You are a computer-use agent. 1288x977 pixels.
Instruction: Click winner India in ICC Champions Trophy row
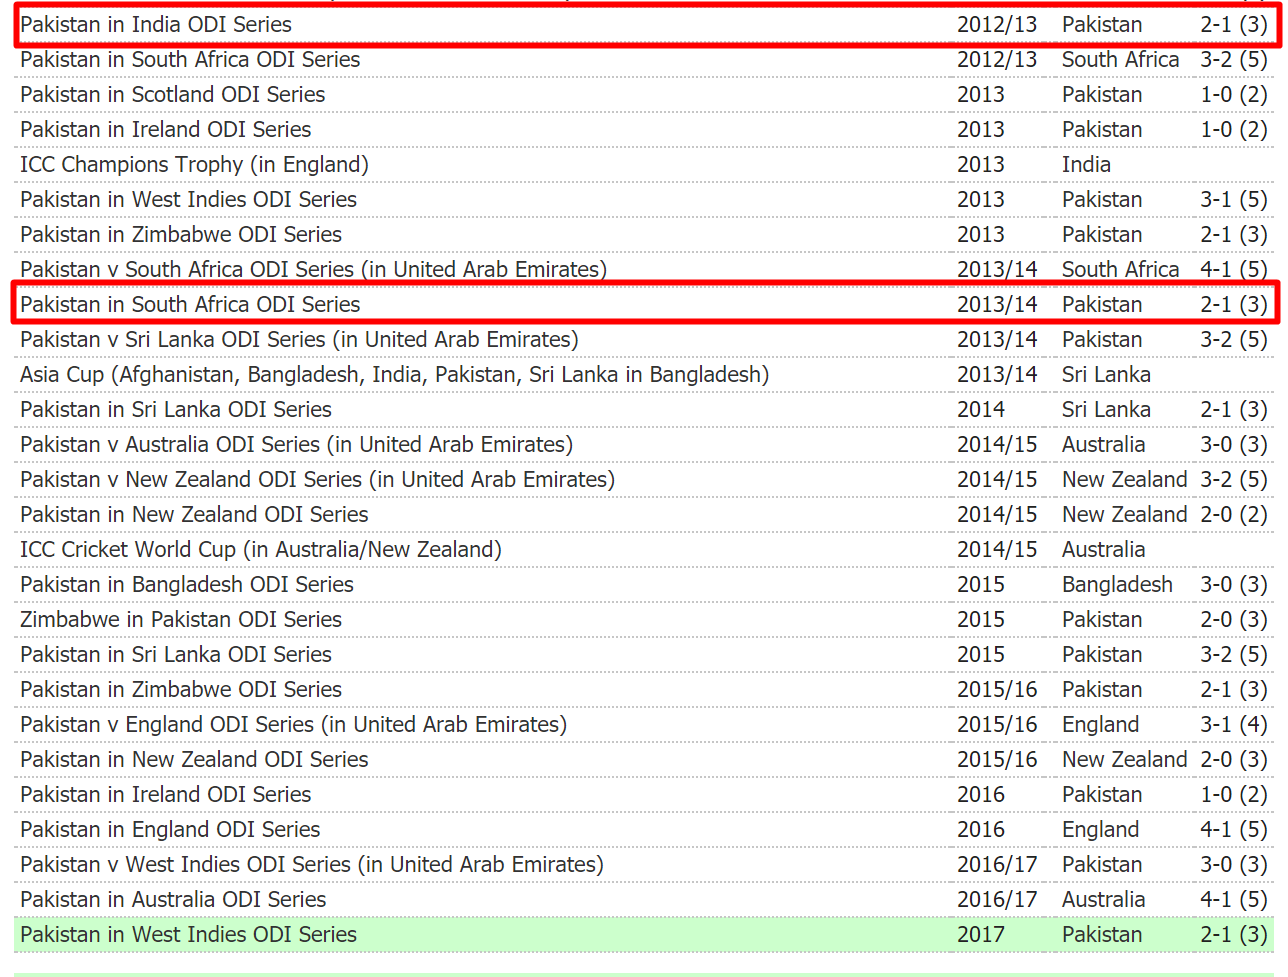1086,164
